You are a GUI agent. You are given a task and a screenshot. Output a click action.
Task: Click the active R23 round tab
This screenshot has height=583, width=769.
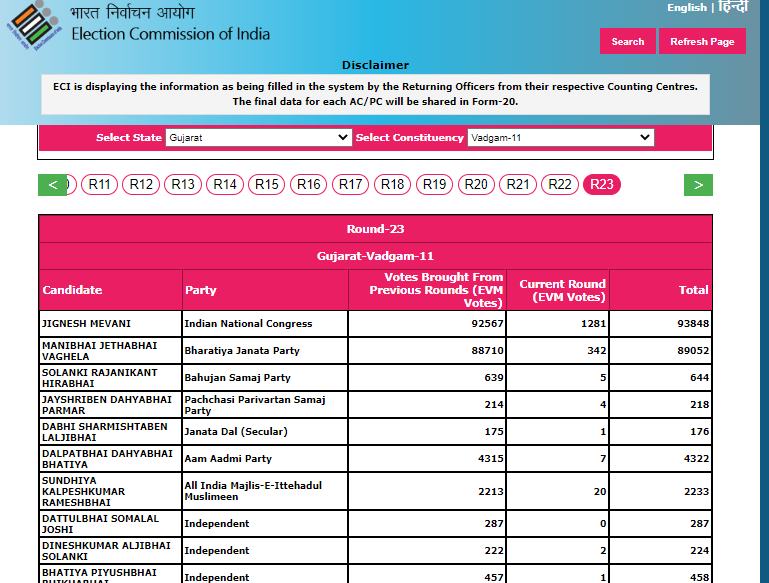click(602, 184)
